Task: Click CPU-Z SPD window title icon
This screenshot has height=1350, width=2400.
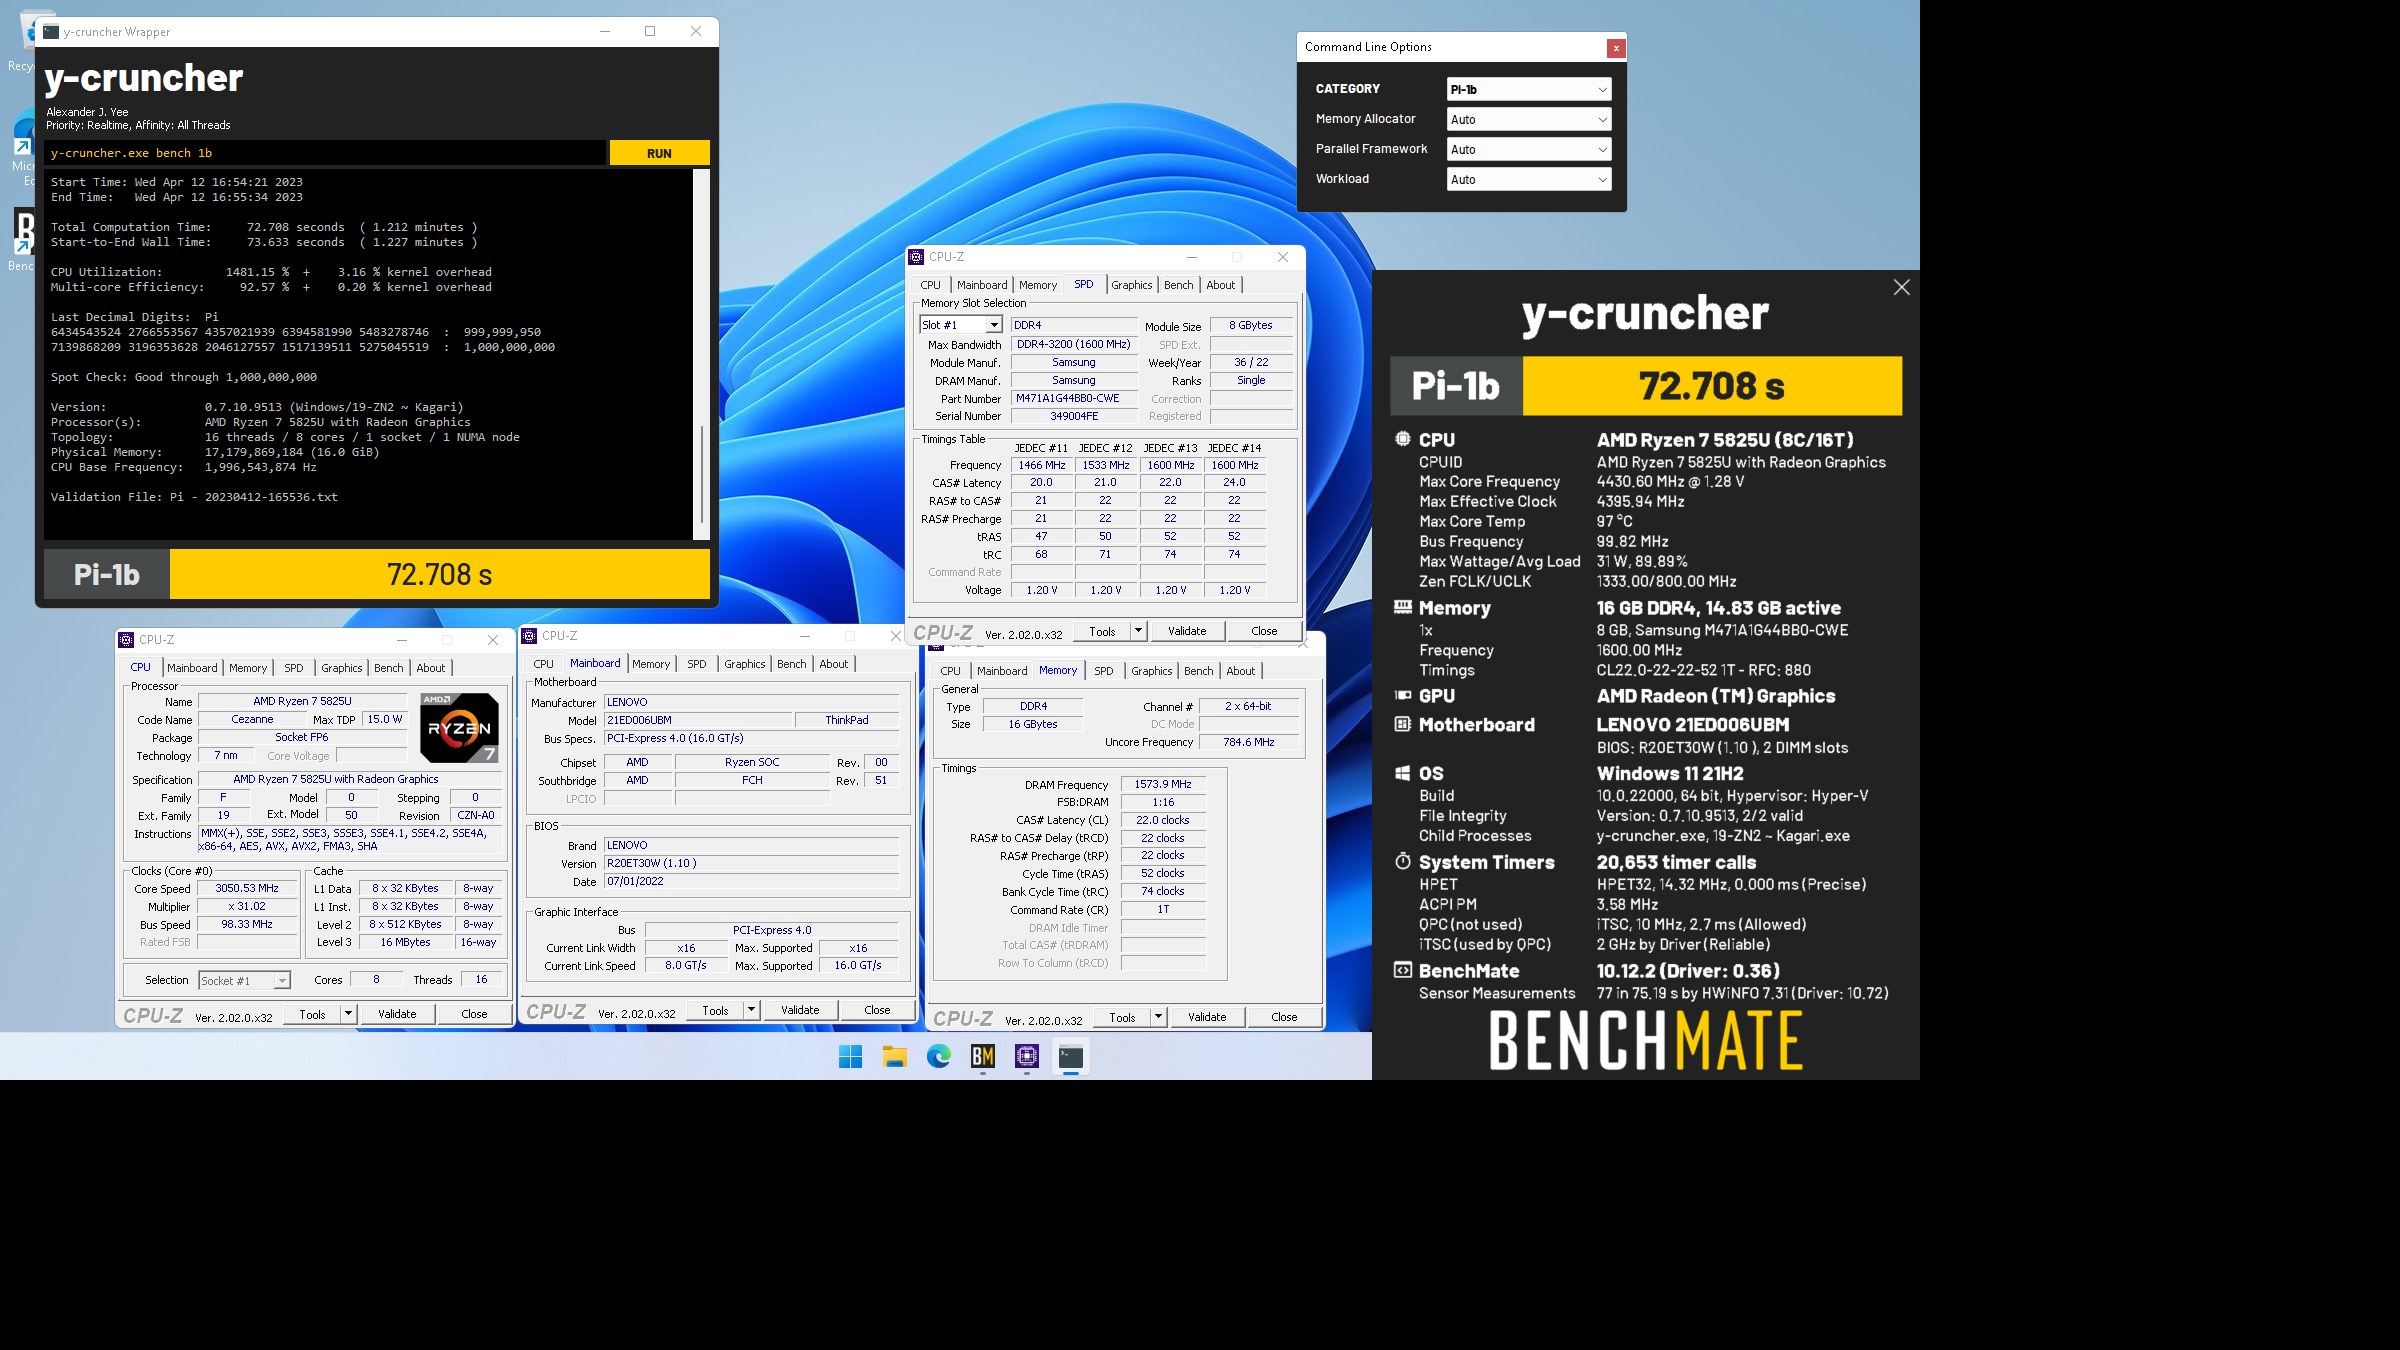Action: (x=916, y=257)
